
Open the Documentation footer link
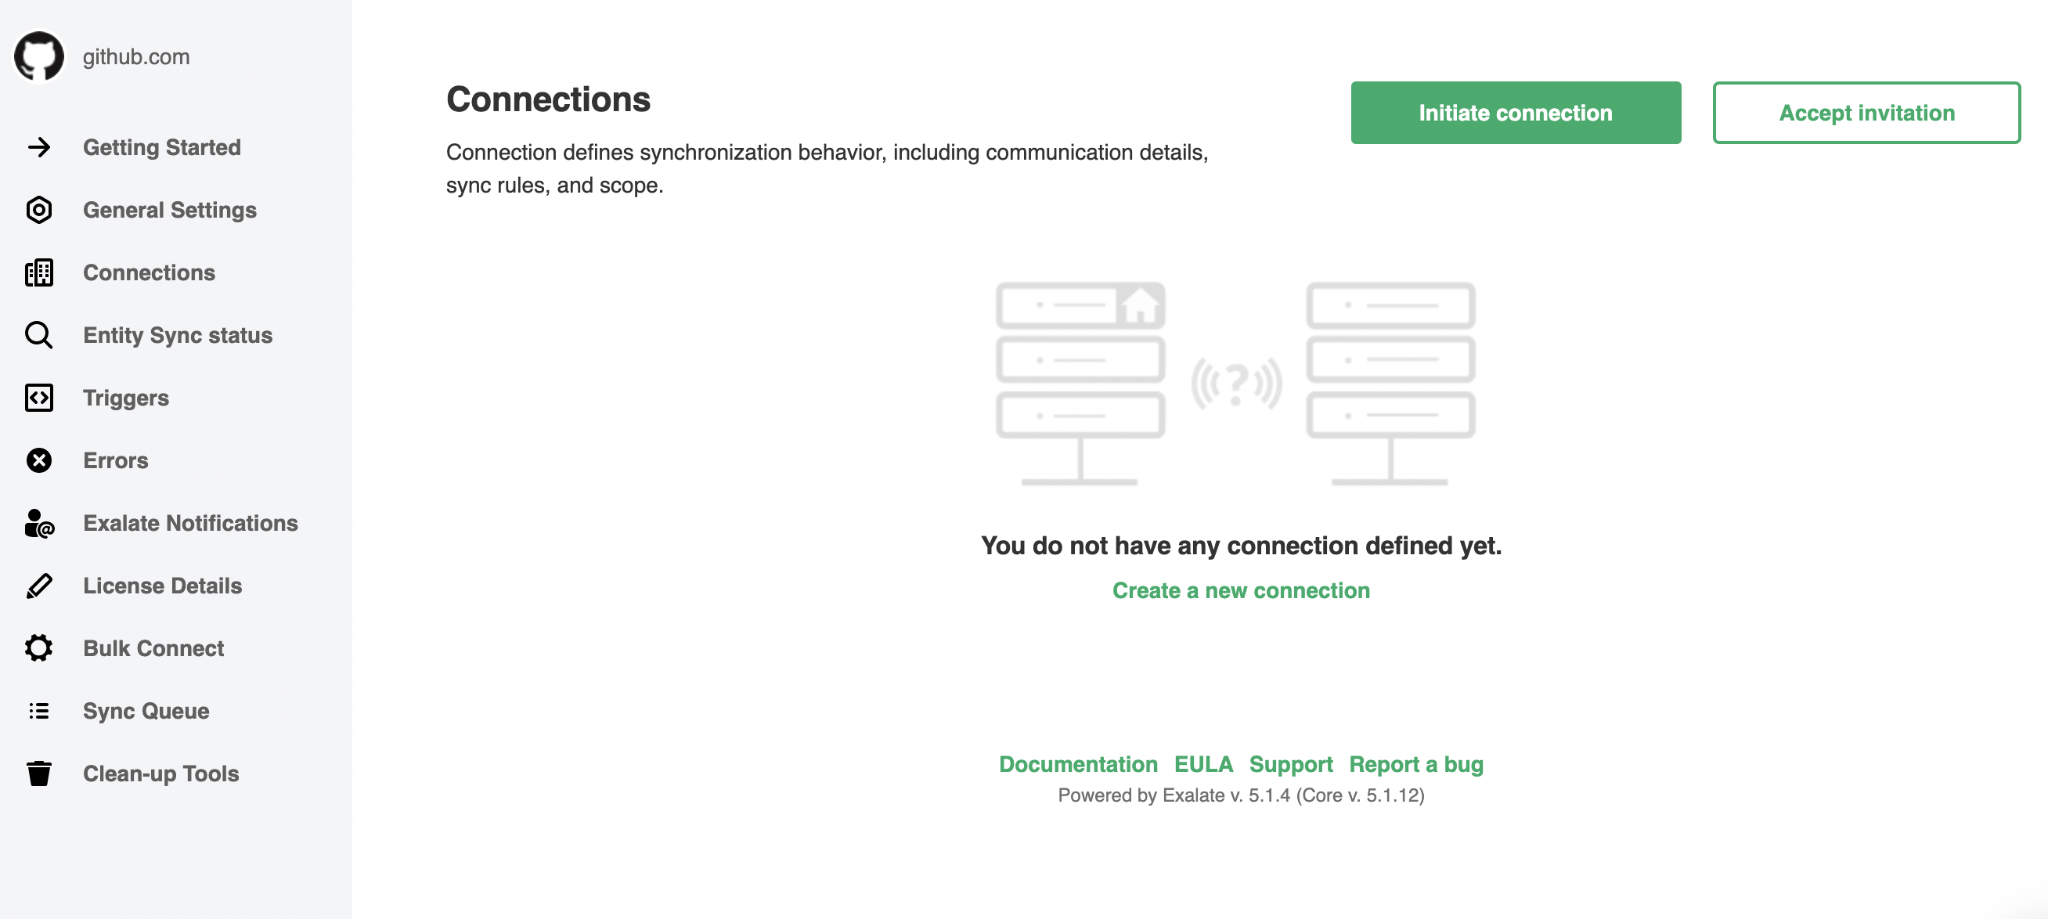pos(1078,764)
